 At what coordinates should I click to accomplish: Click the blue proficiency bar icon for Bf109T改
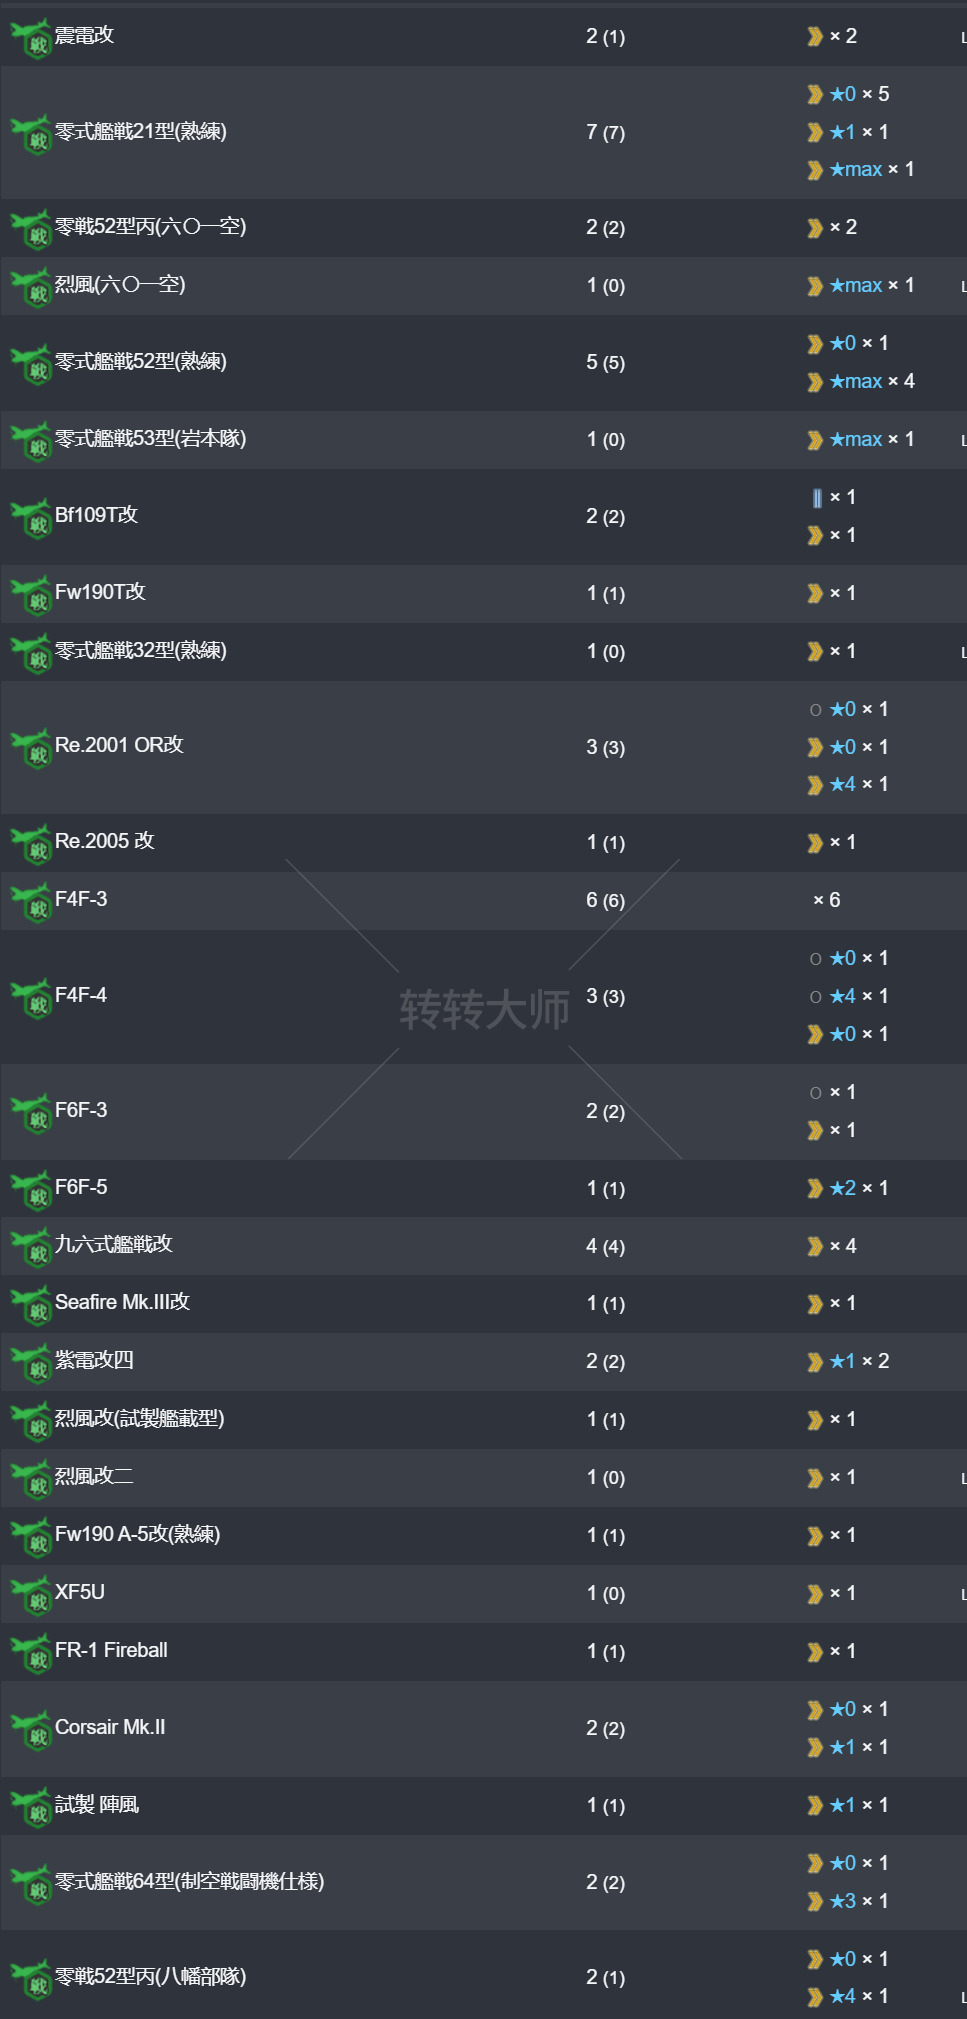tap(817, 498)
